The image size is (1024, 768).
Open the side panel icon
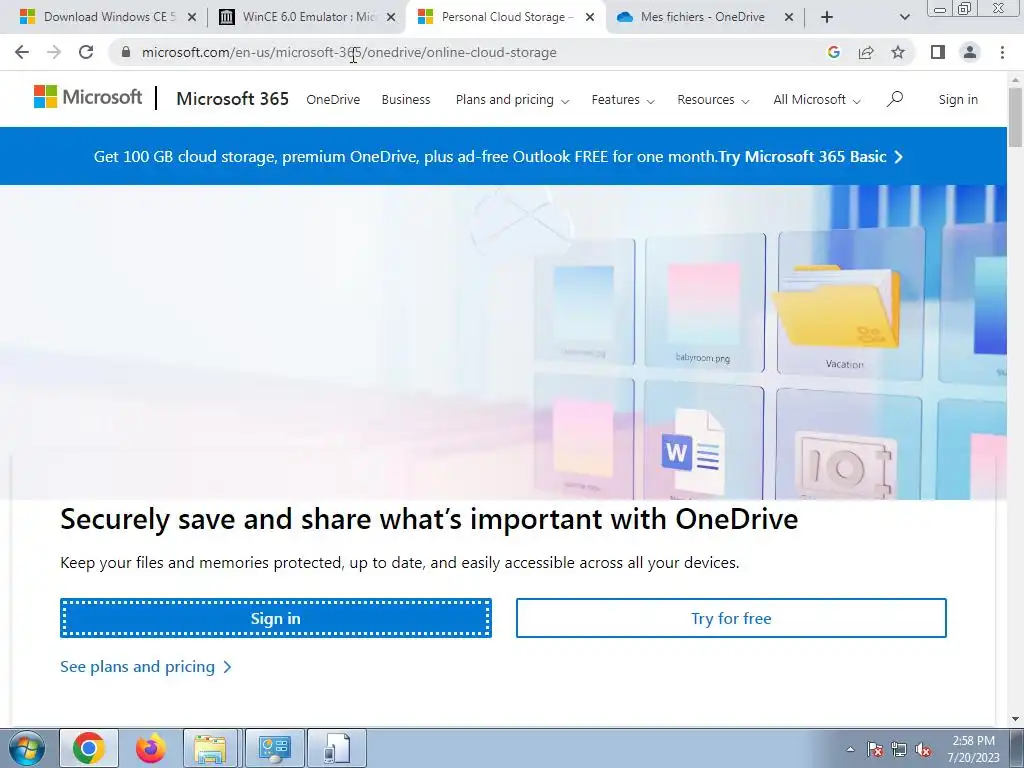938,52
